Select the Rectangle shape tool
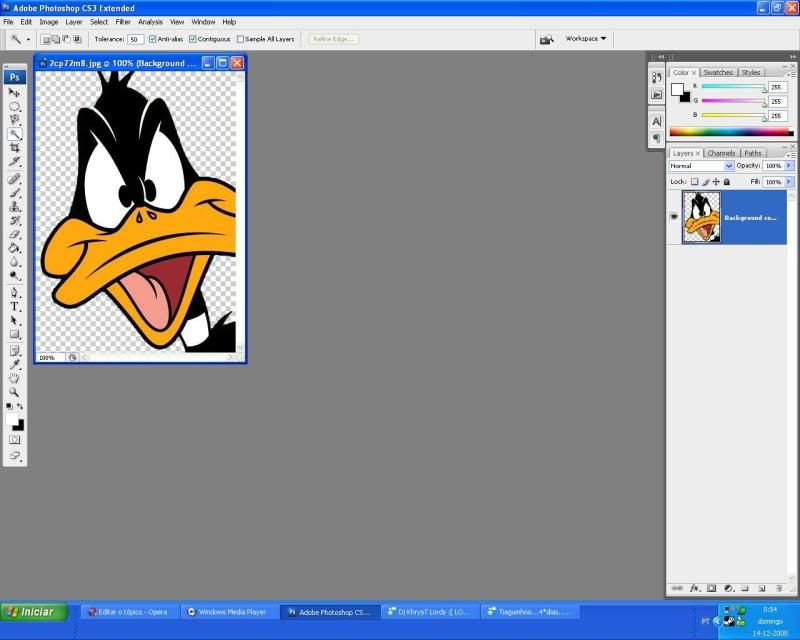Screen dimensions: 800x640 click(x=14, y=334)
